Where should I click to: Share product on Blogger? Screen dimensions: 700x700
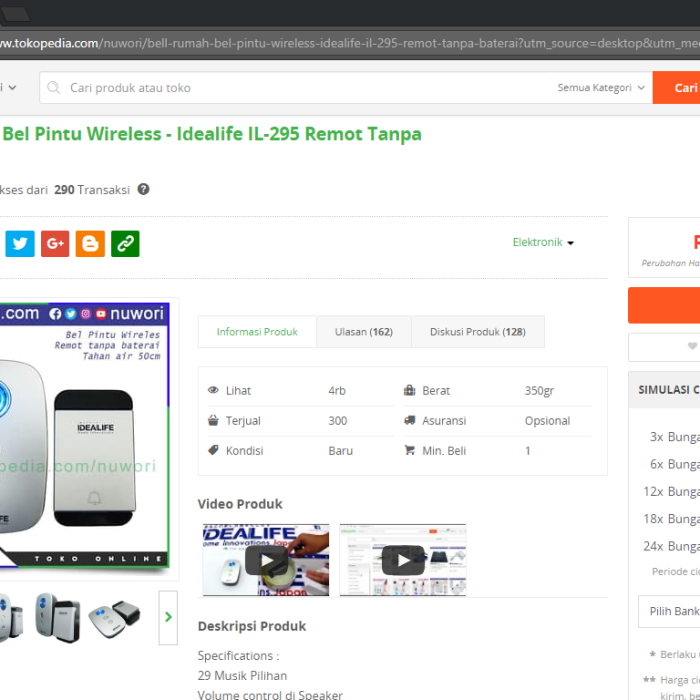click(x=90, y=244)
